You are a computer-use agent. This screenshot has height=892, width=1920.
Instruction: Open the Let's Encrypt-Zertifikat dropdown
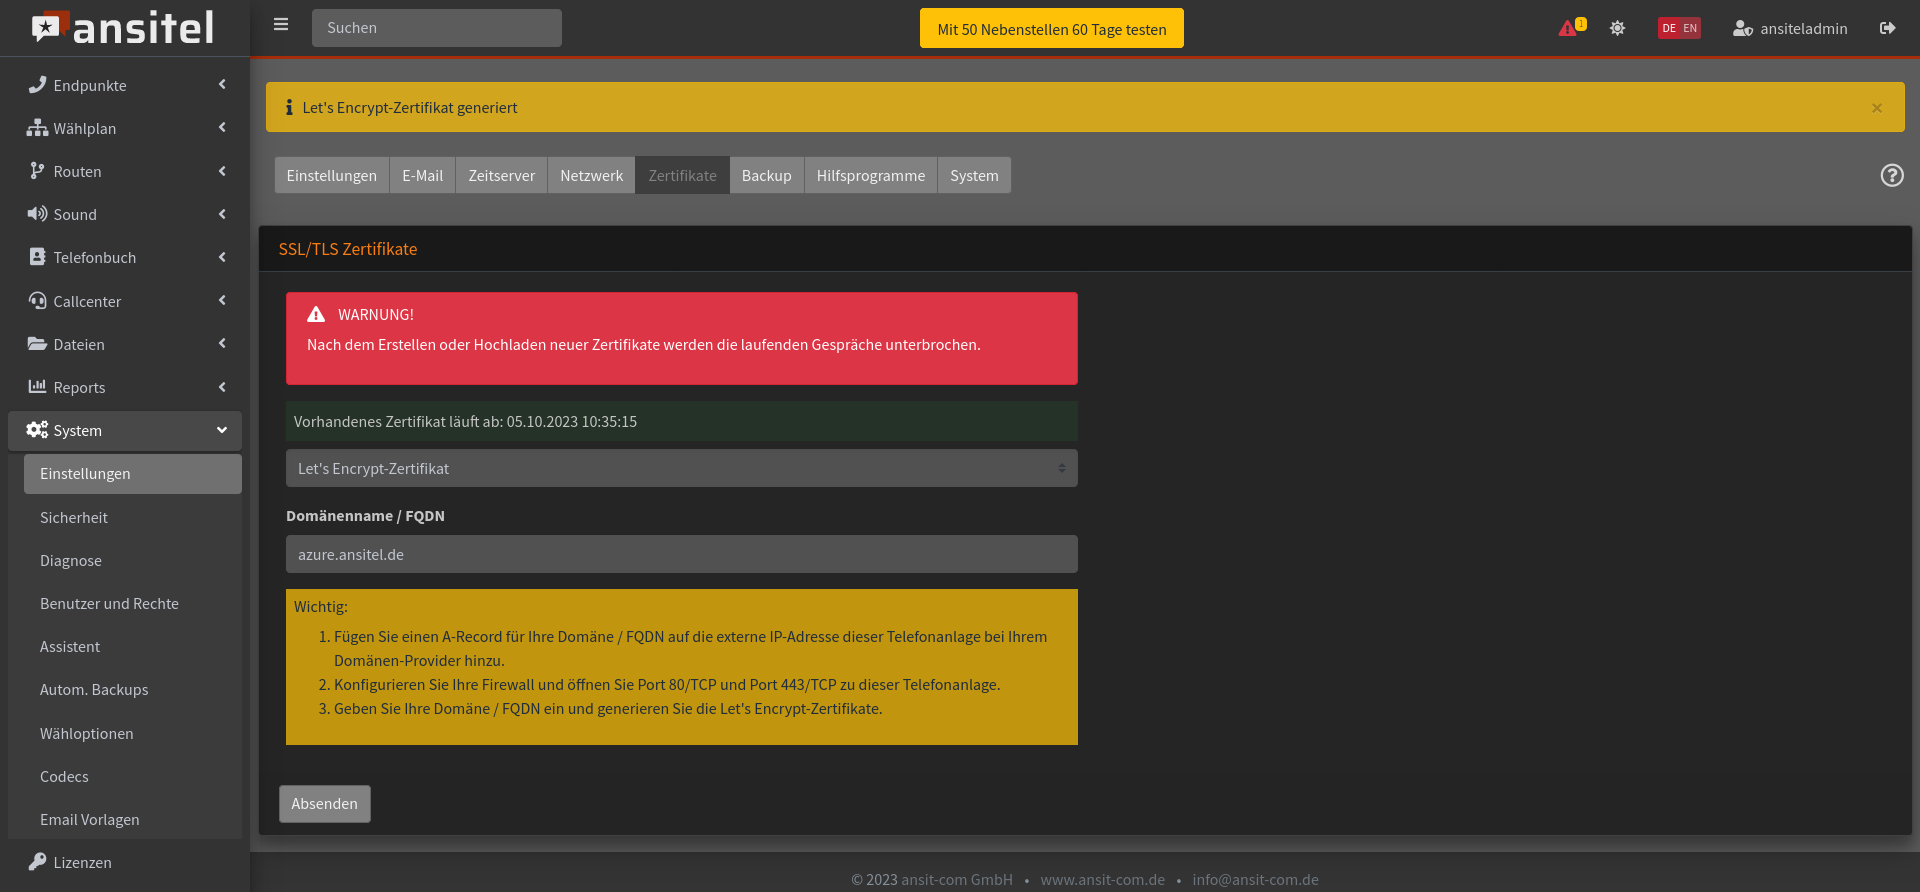[681, 468]
